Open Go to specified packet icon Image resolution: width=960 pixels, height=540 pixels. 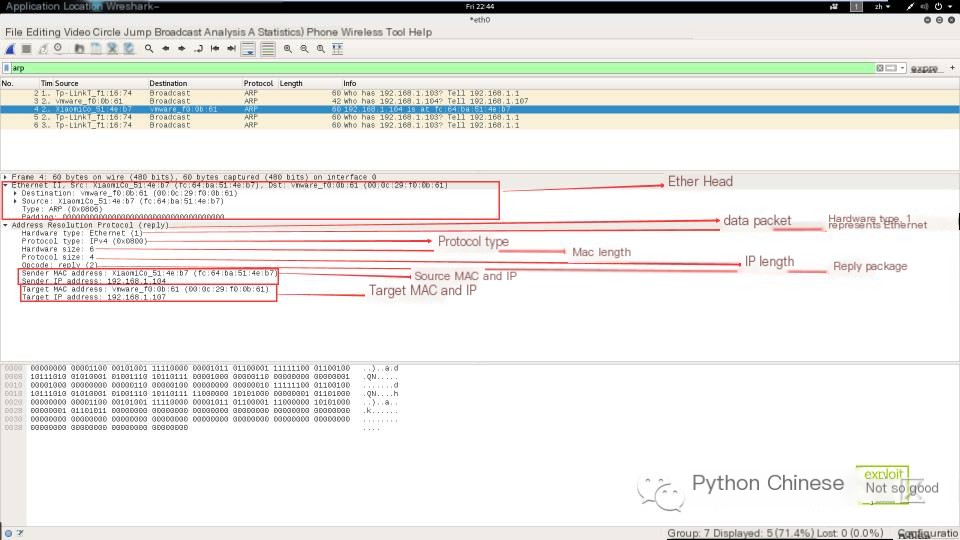point(198,49)
